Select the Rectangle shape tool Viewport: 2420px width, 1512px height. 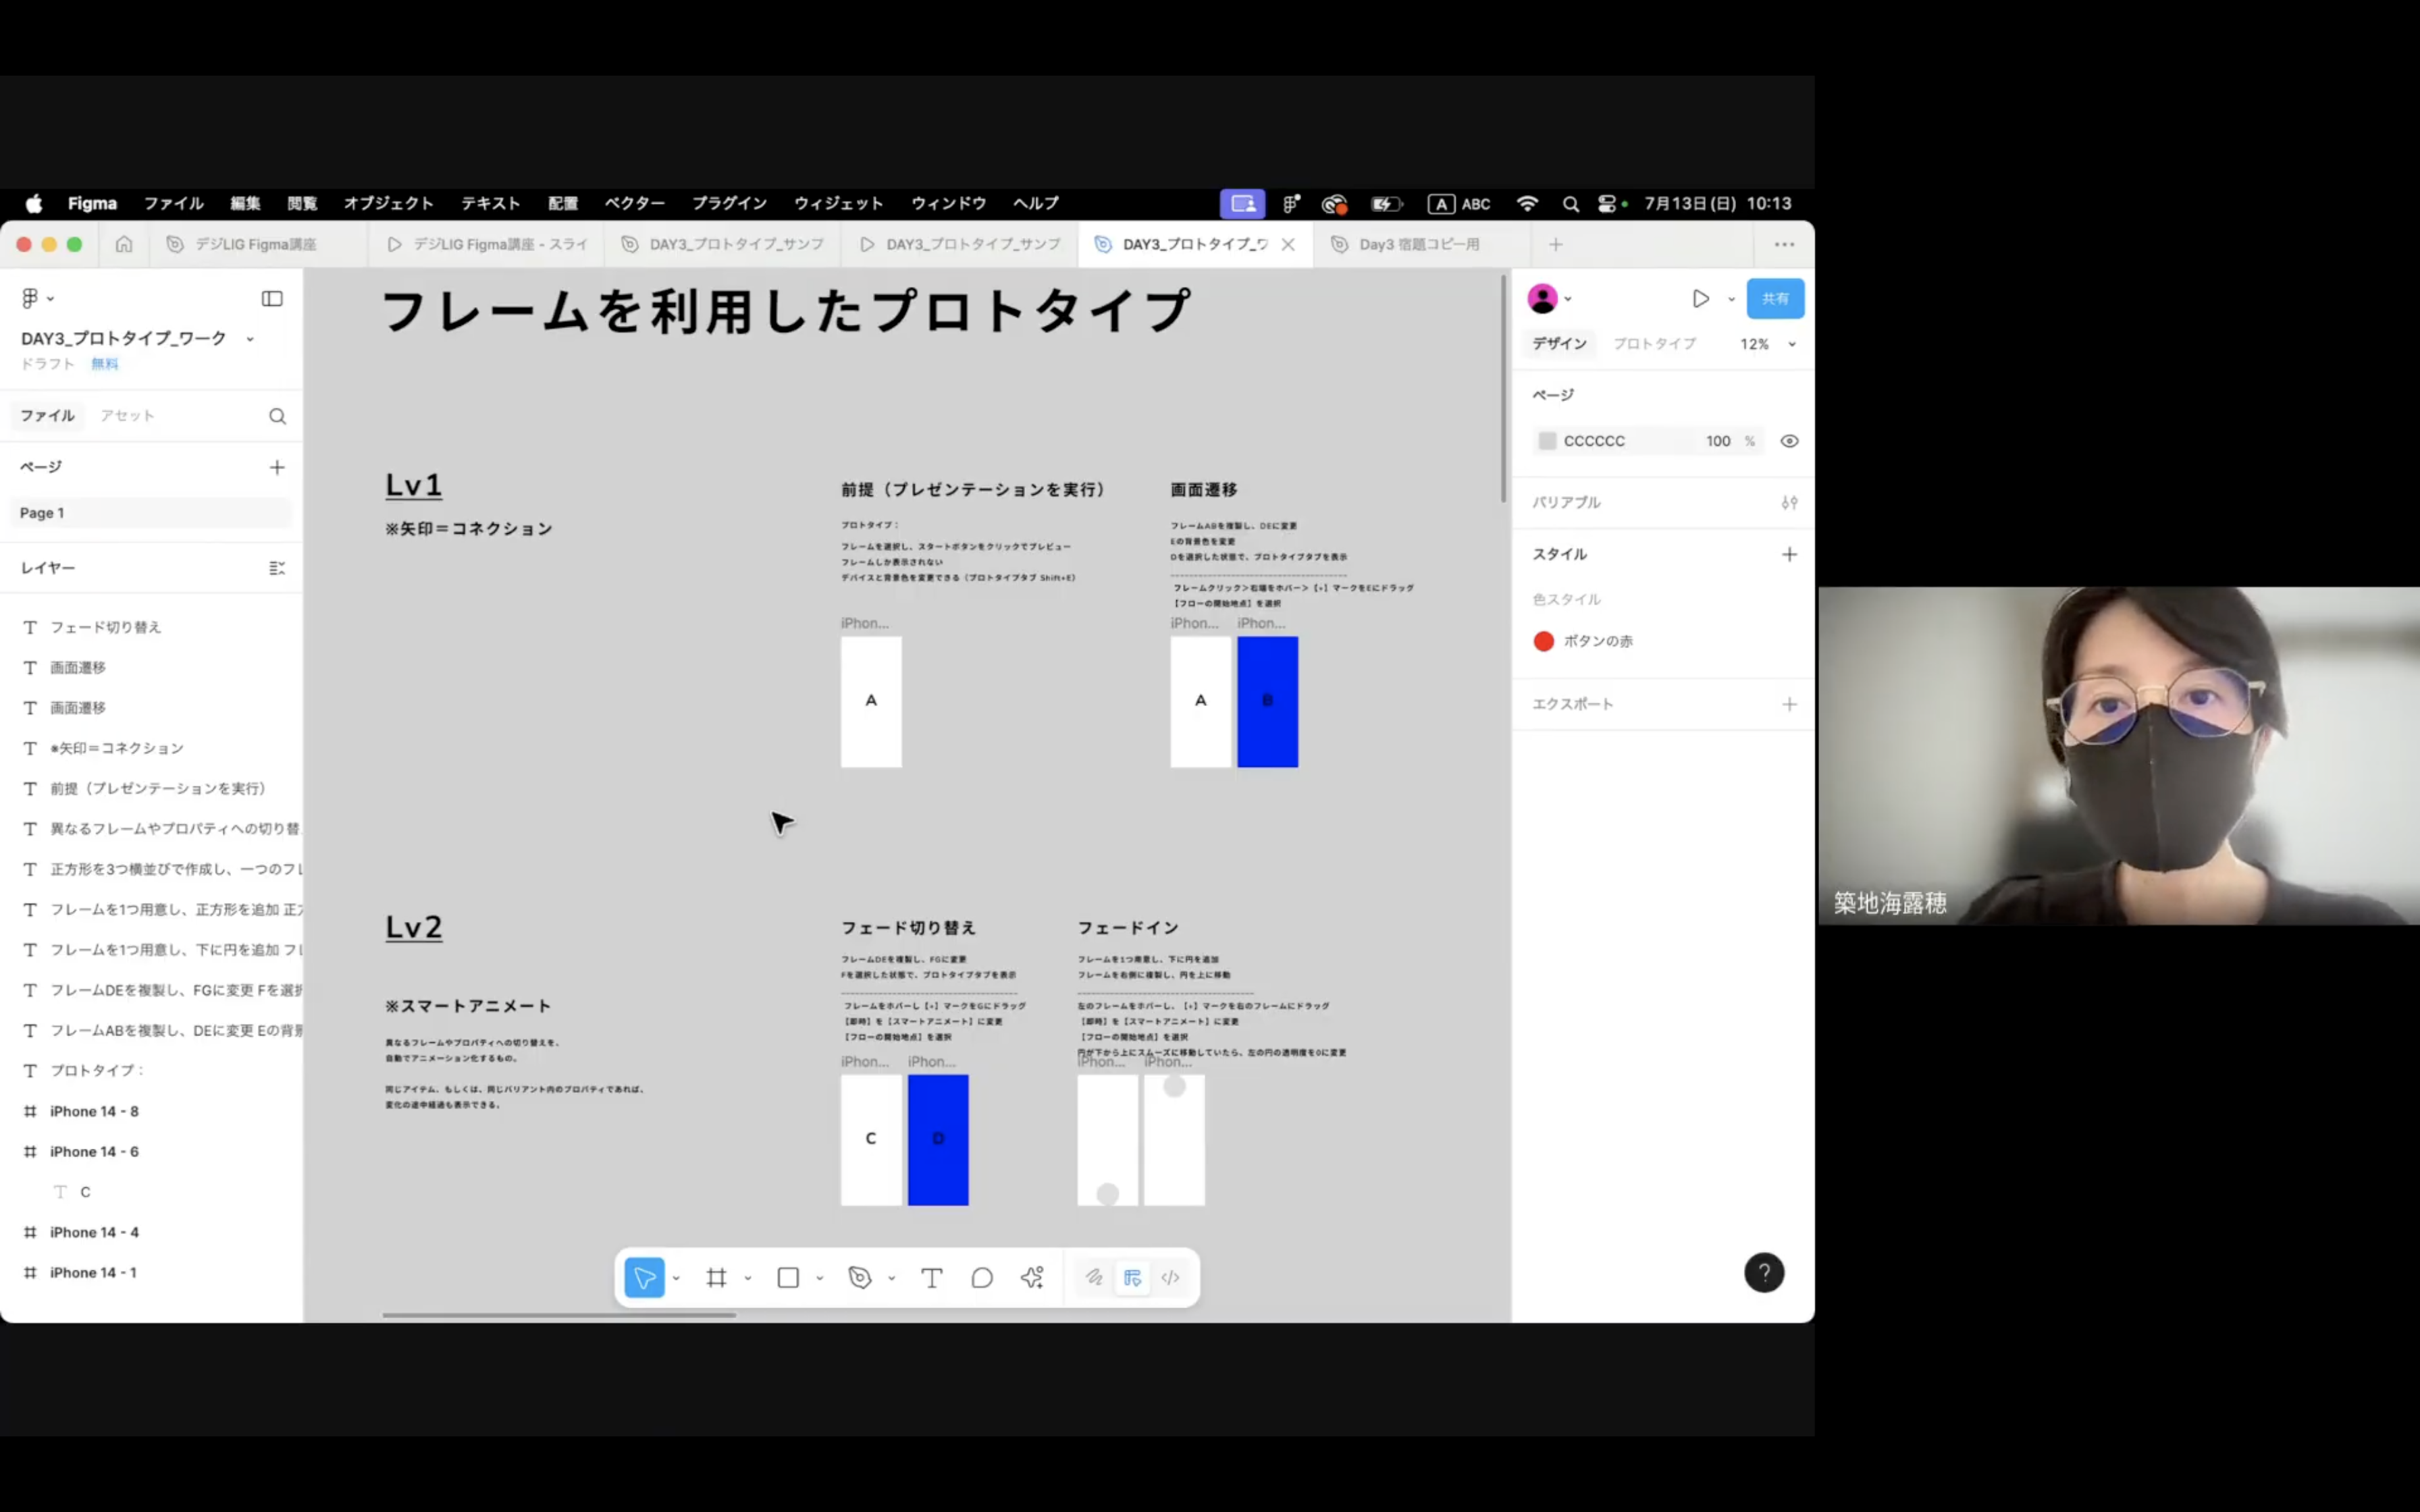788,1277
